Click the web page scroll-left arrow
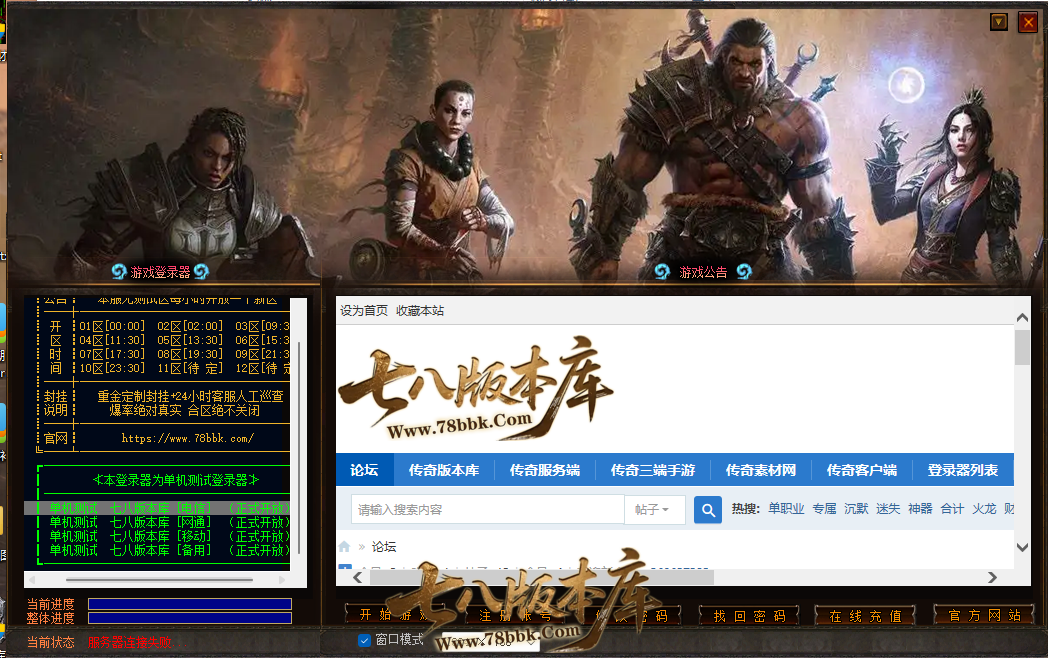1048x658 pixels. 358,577
